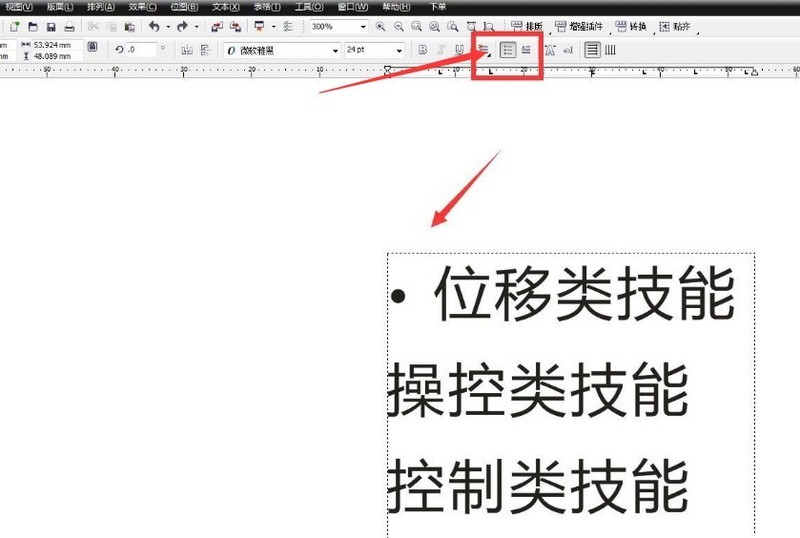800x538 pixels.
Task: Open the character formatting icon
Action: tap(550, 50)
